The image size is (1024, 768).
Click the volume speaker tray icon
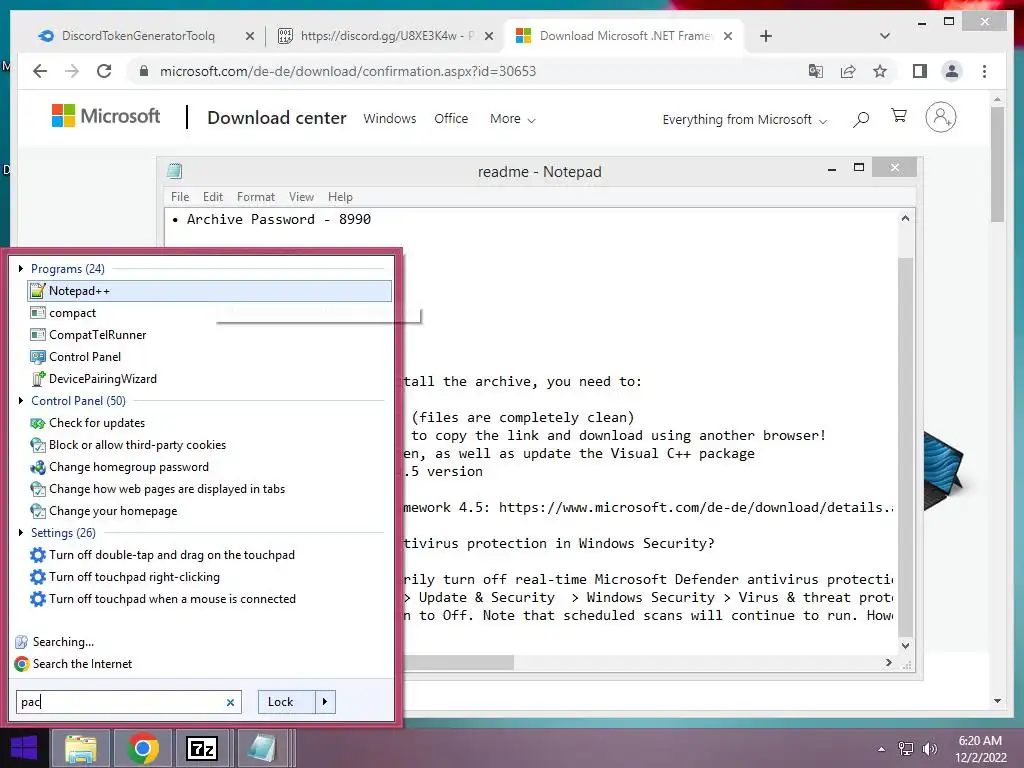[929, 749]
